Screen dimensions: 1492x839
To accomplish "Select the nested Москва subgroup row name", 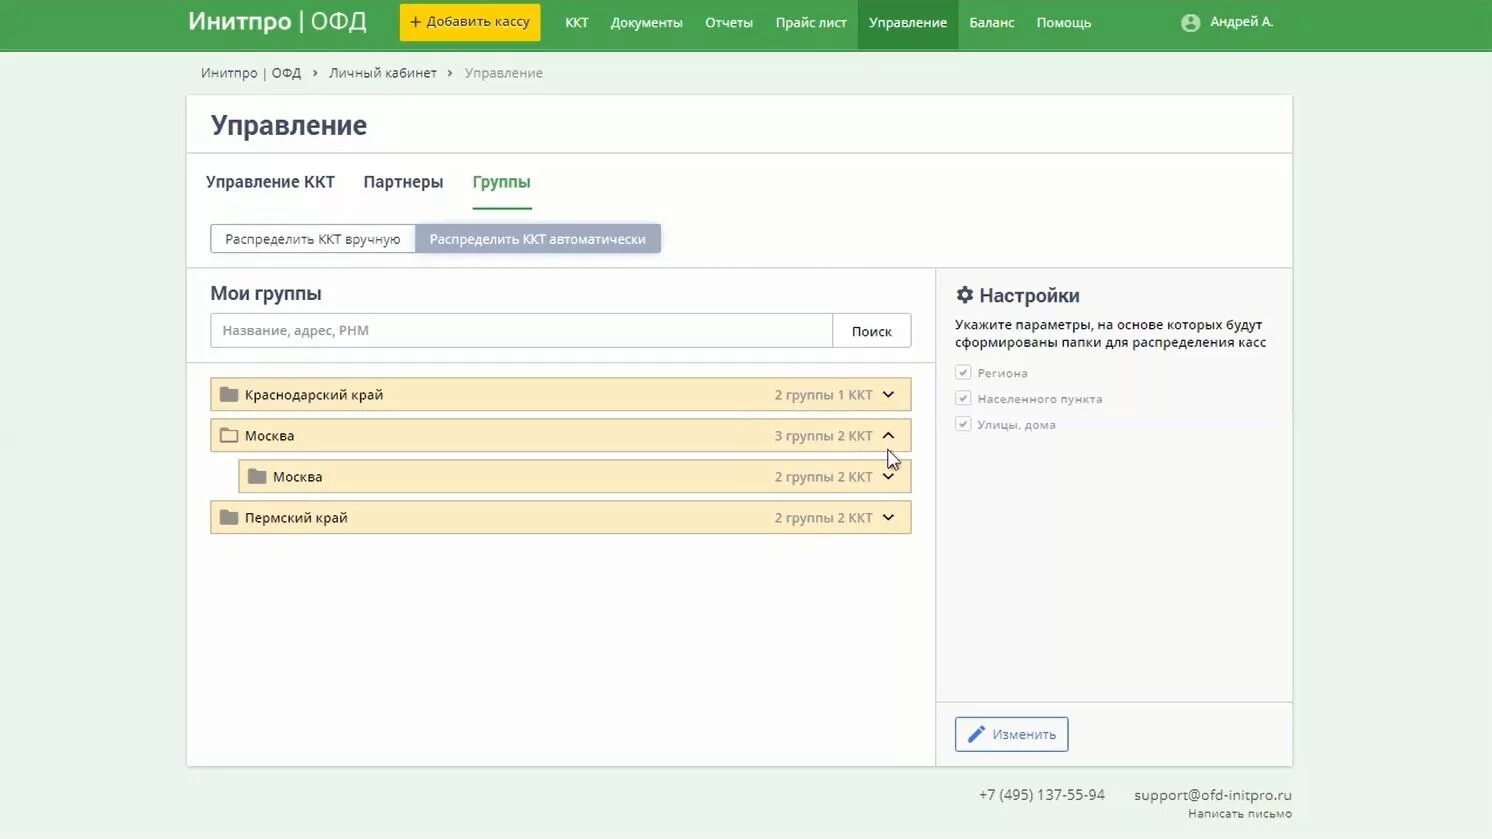I will pos(298,477).
